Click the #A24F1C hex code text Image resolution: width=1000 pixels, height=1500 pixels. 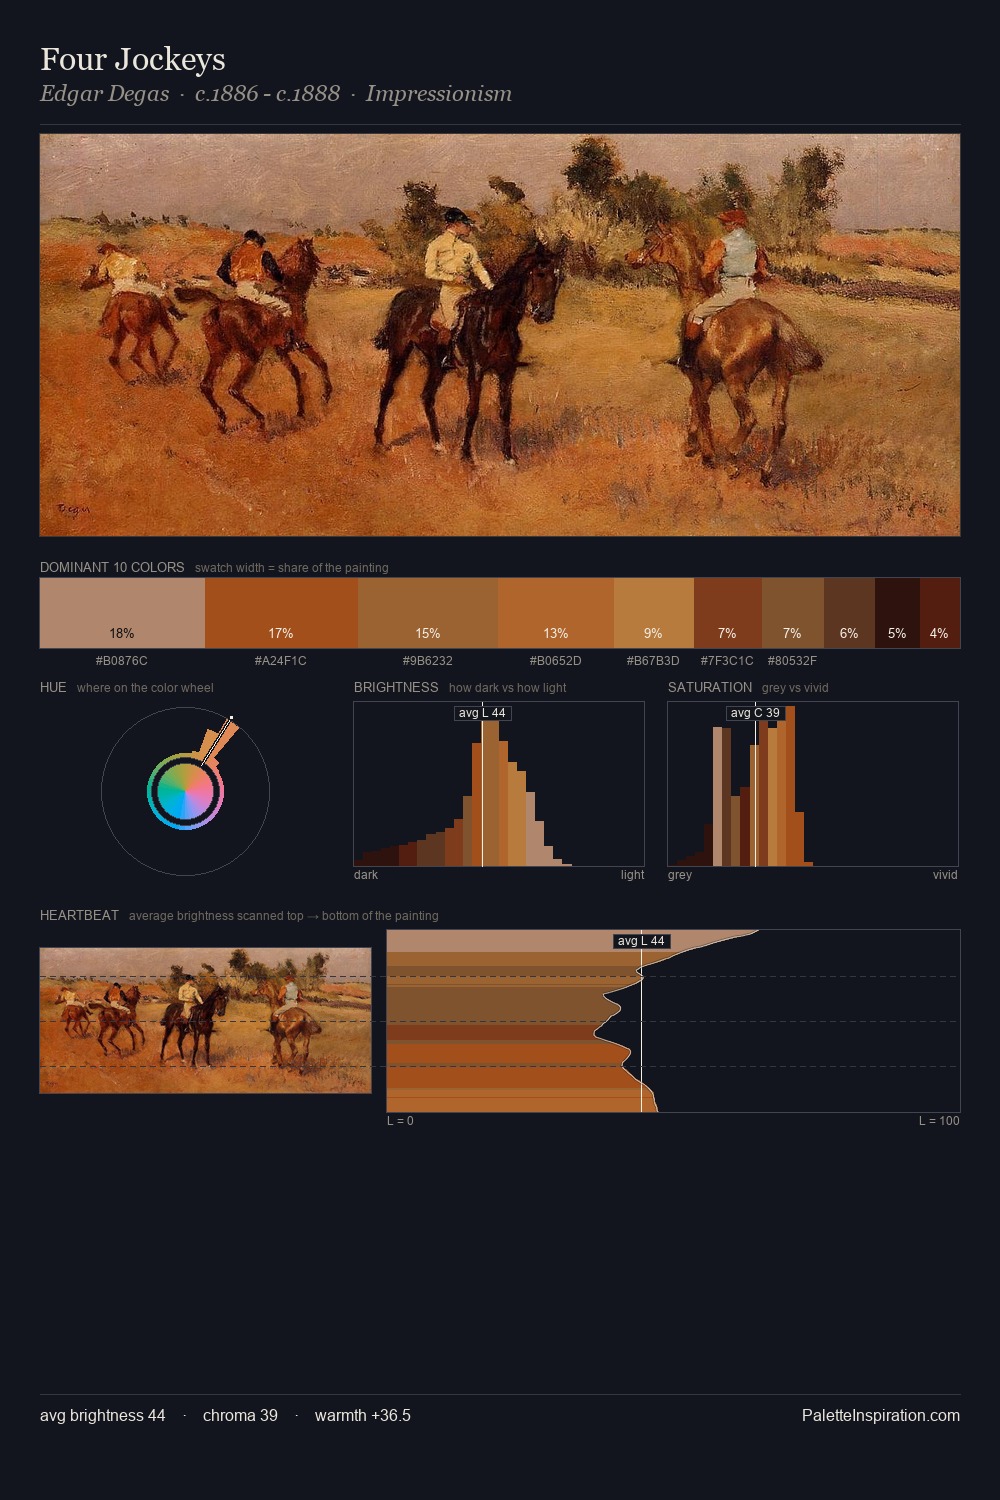coord(281,661)
